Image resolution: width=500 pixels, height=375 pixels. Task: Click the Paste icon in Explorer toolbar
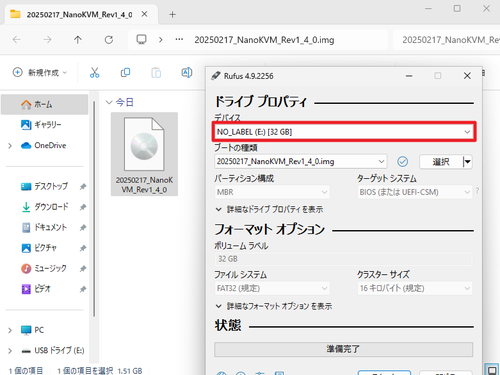tap(156, 72)
